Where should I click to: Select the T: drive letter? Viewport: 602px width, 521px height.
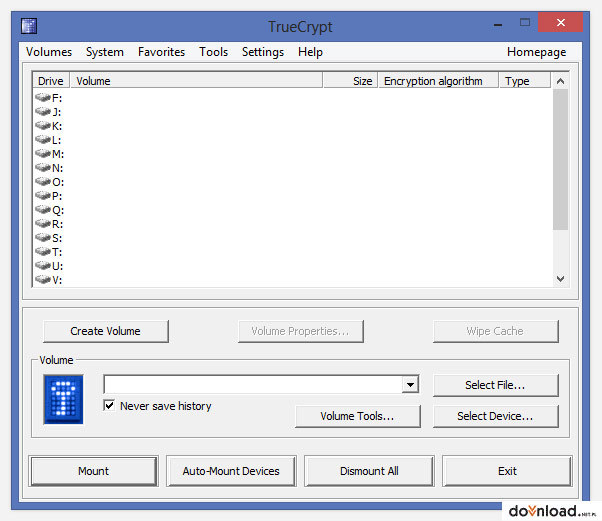[57, 252]
